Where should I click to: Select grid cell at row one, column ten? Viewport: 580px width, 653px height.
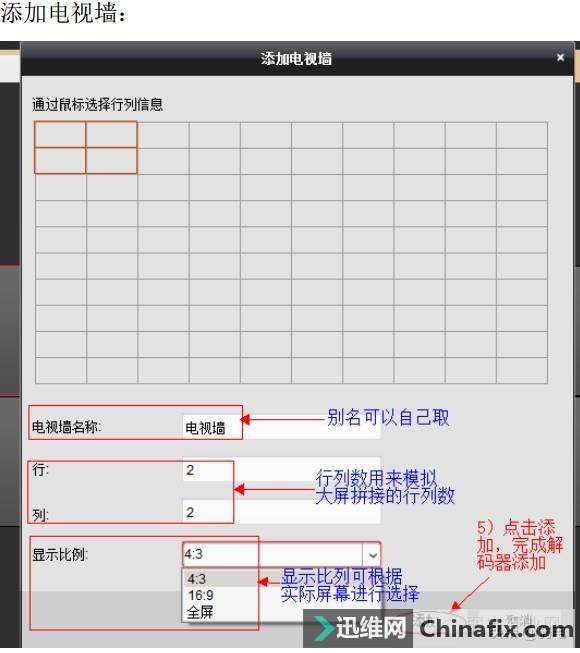(522, 135)
